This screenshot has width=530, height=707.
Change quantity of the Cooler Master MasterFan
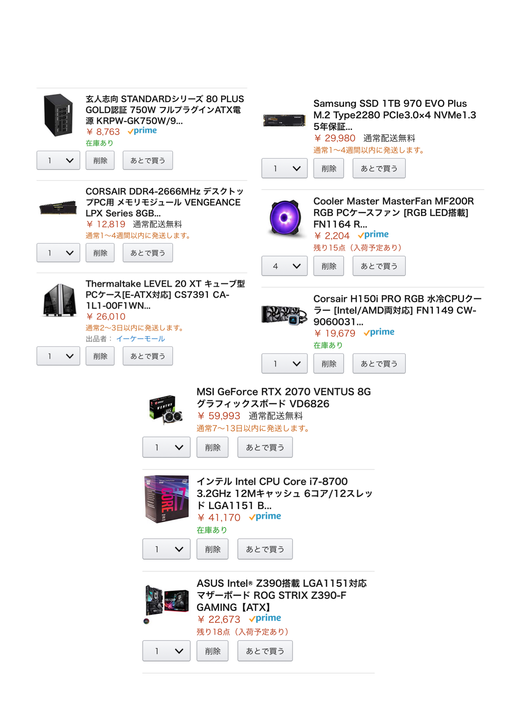tap(284, 266)
